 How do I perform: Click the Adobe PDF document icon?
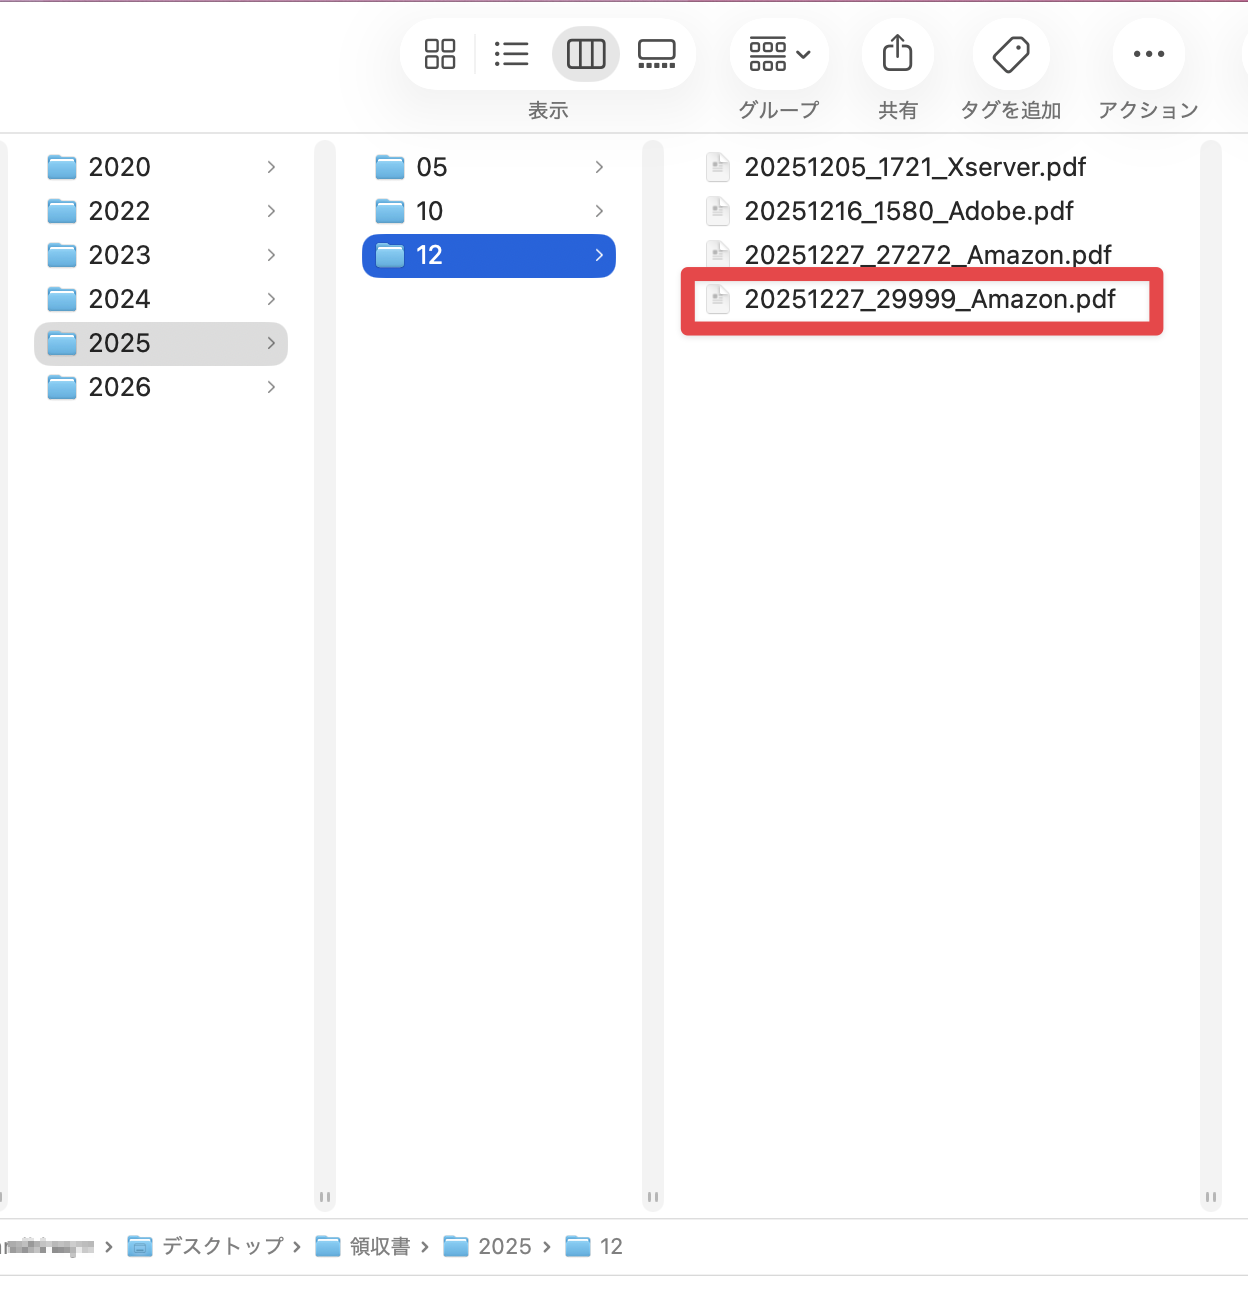(x=718, y=211)
